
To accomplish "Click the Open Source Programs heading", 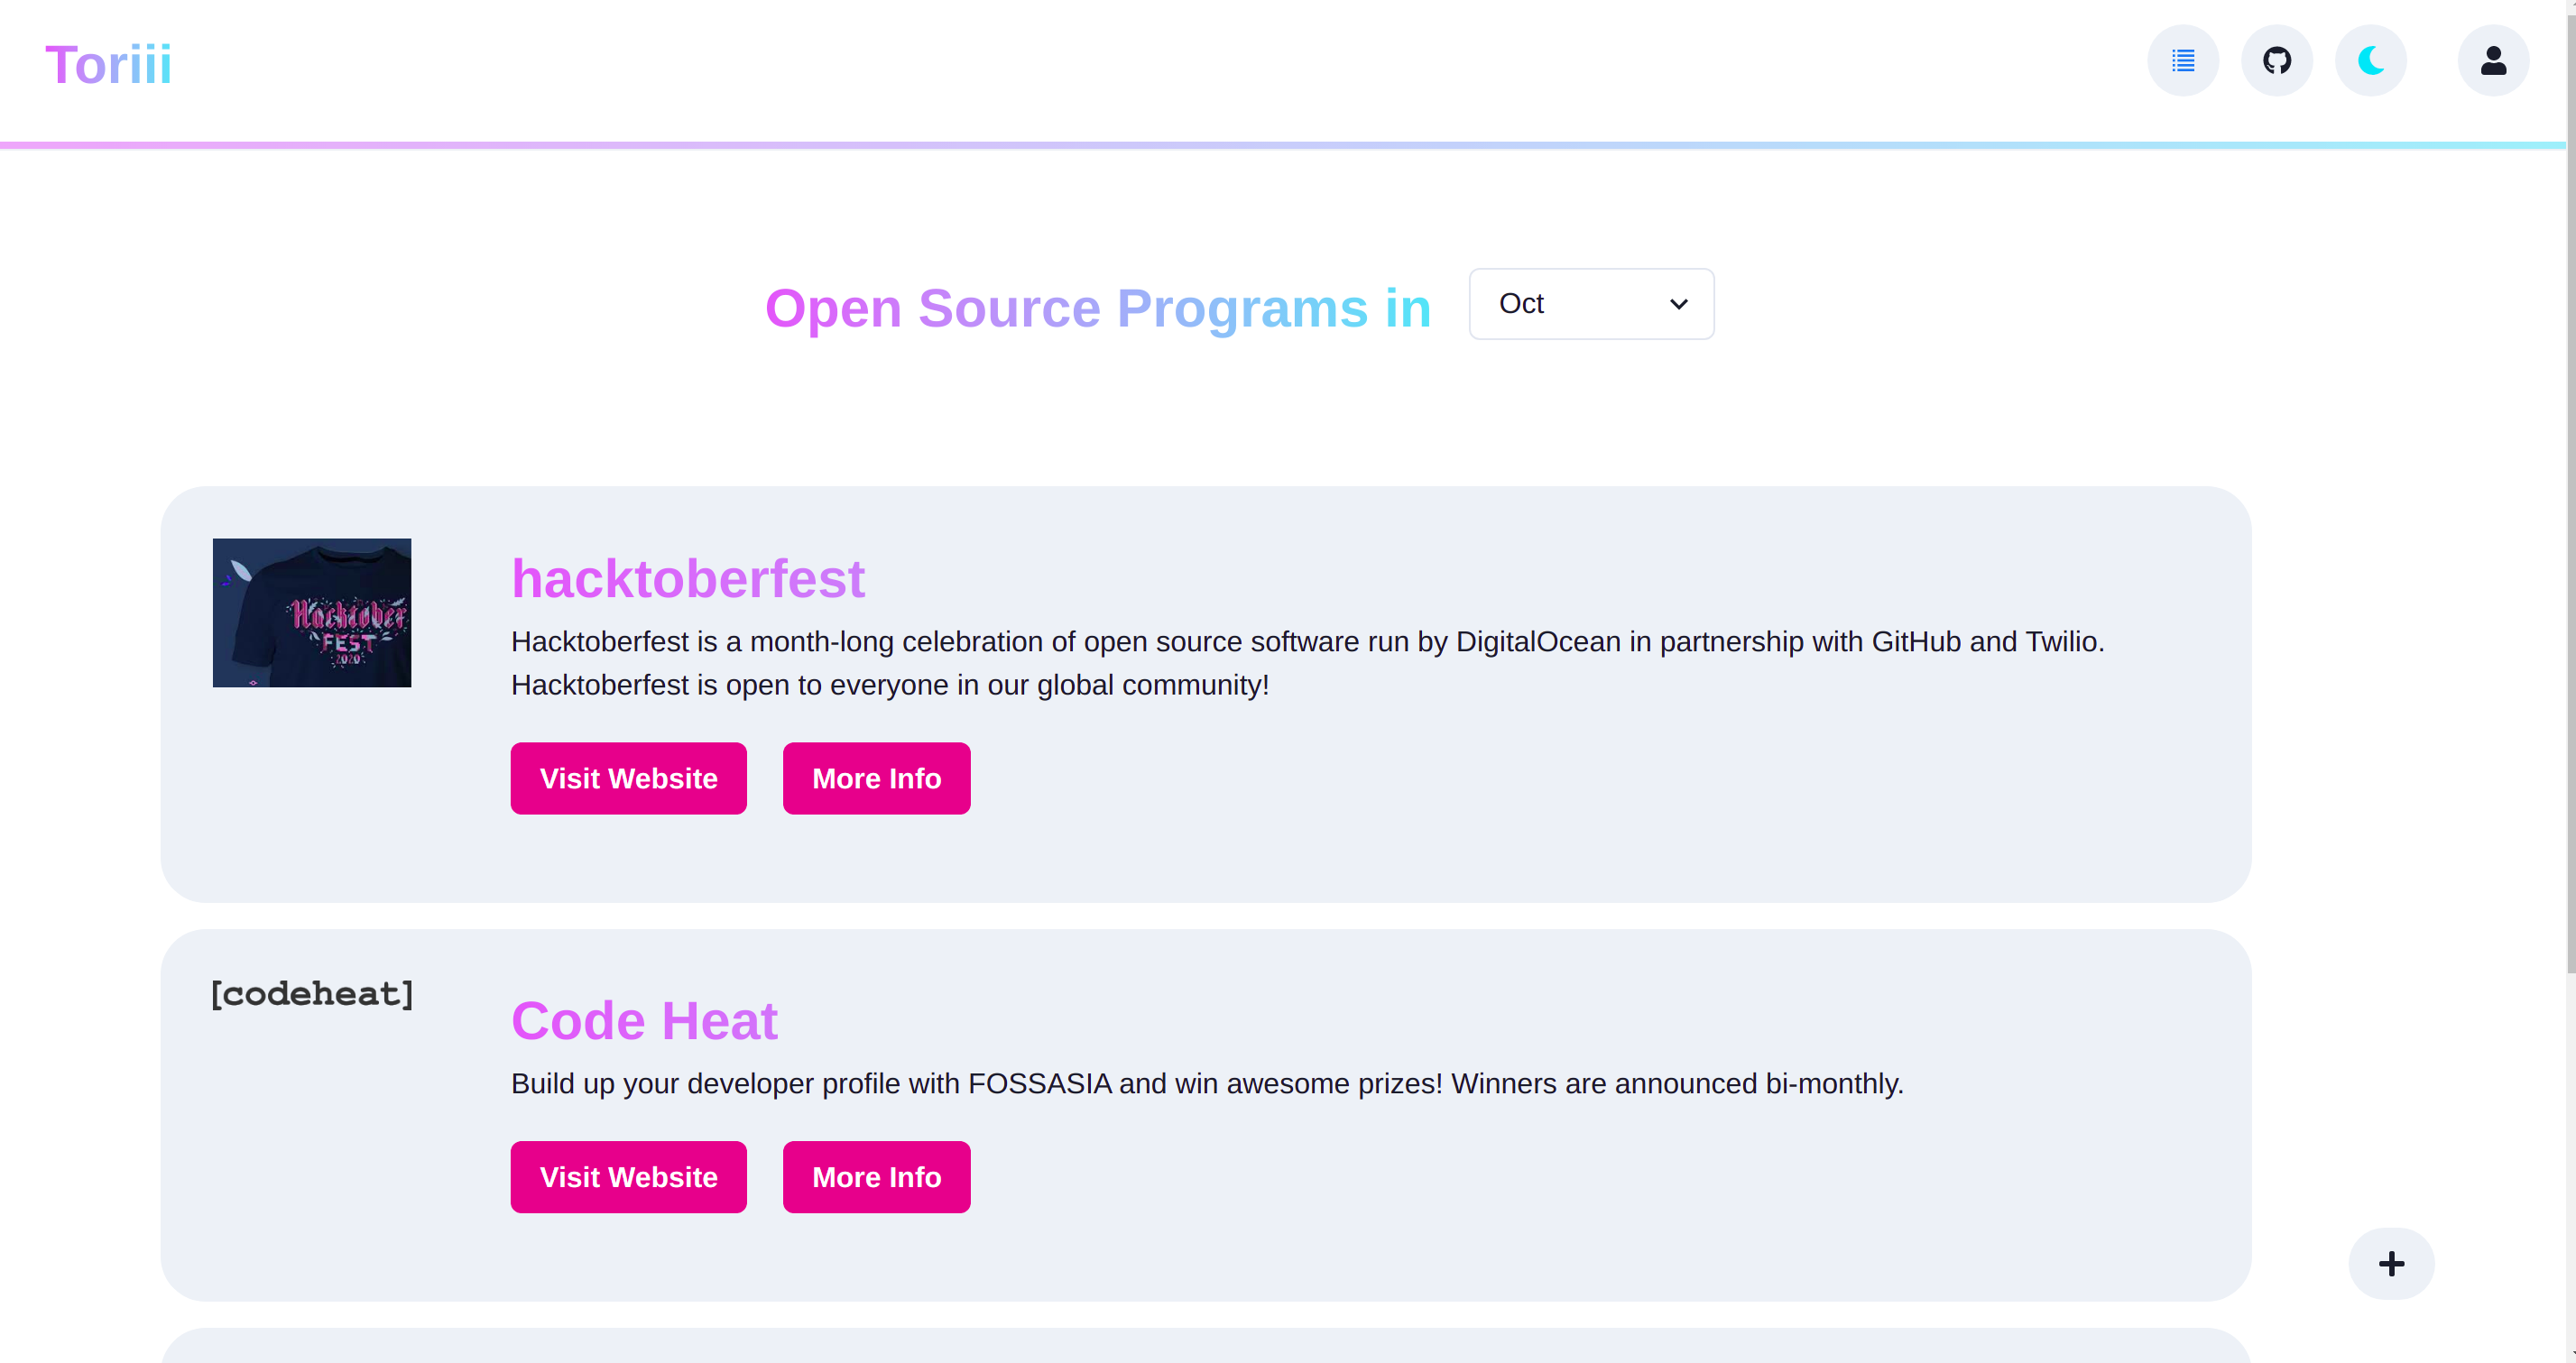I will click(1097, 308).
